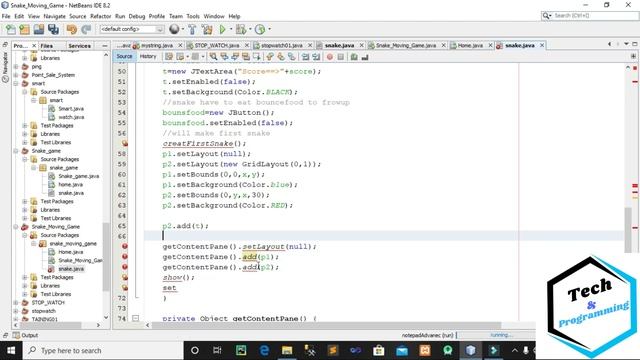Open the File menu

coord(6,16)
